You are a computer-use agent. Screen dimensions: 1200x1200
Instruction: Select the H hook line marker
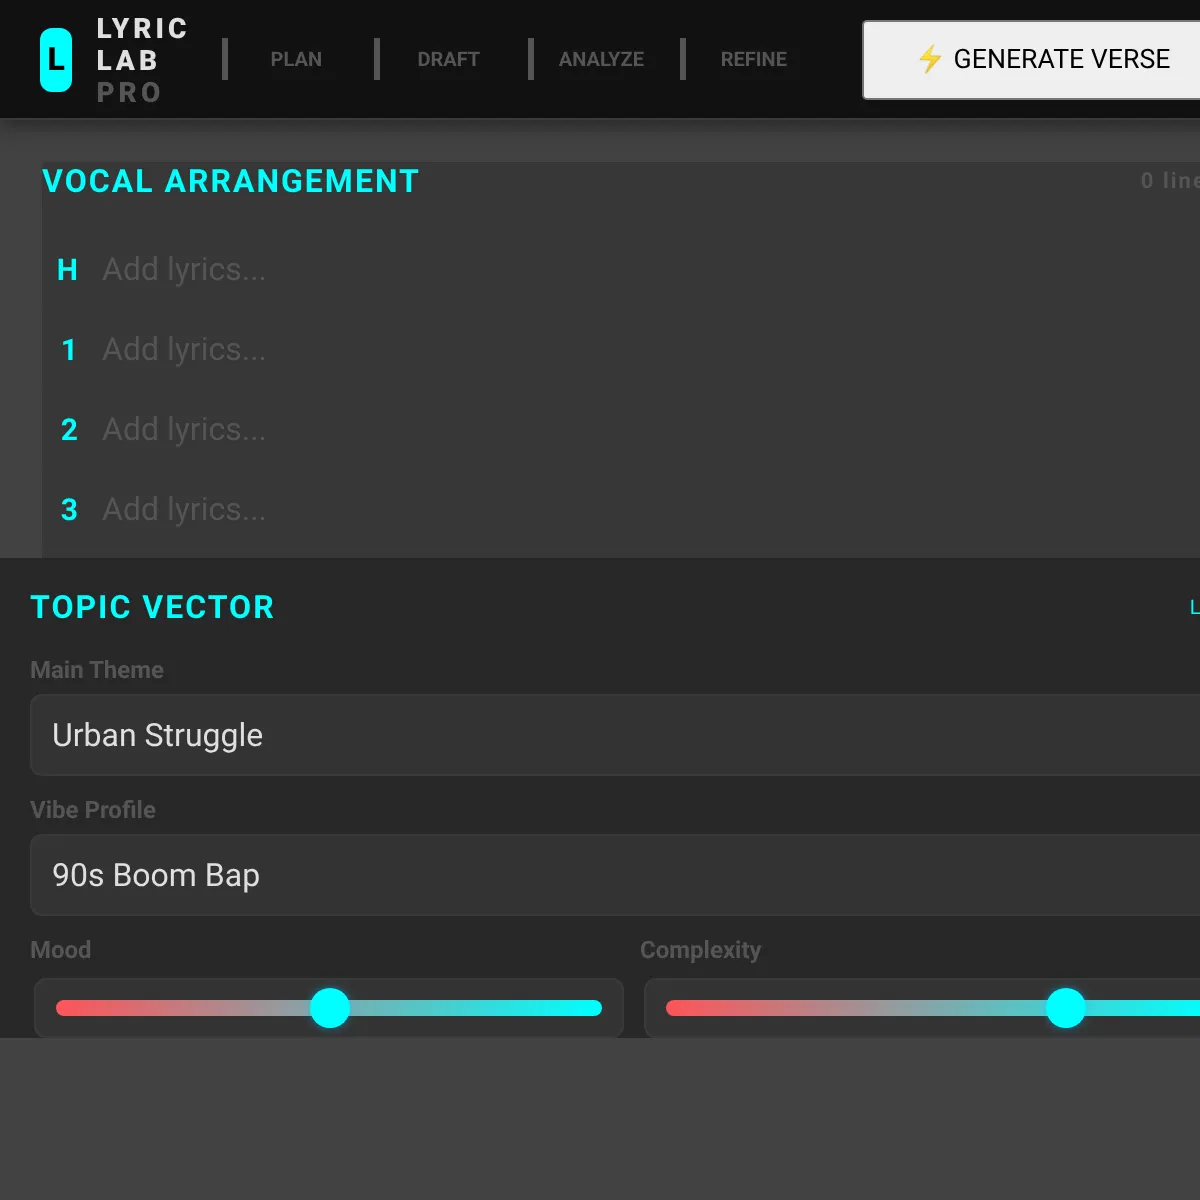[67, 270]
